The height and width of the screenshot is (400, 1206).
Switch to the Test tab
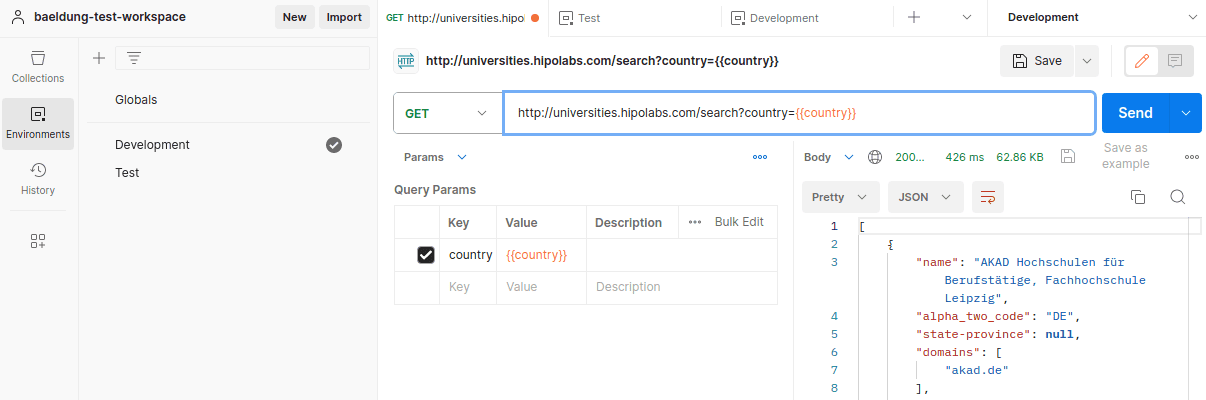click(x=589, y=18)
